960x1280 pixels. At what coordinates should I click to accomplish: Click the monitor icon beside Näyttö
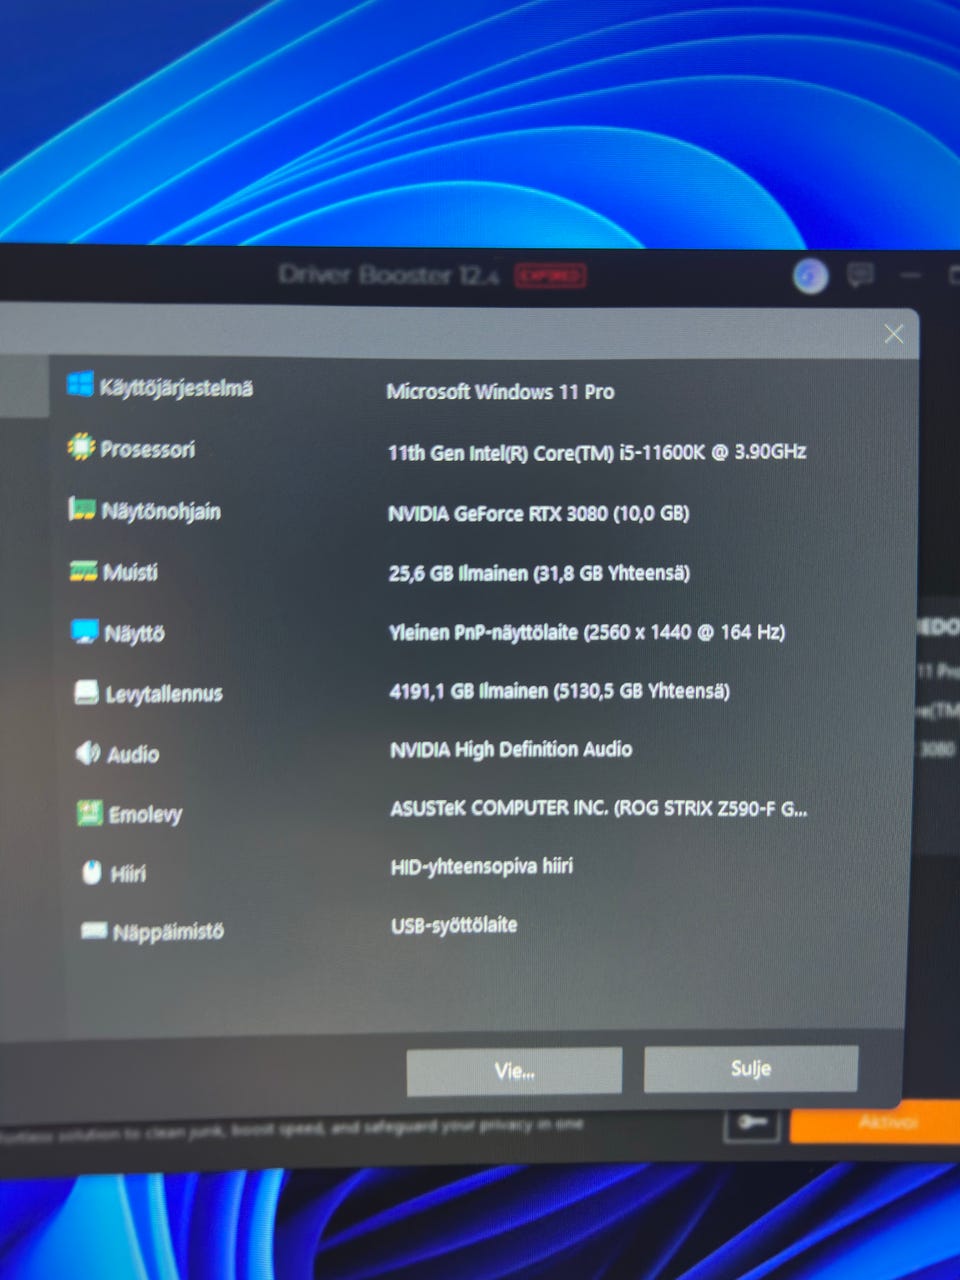click(x=85, y=632)
